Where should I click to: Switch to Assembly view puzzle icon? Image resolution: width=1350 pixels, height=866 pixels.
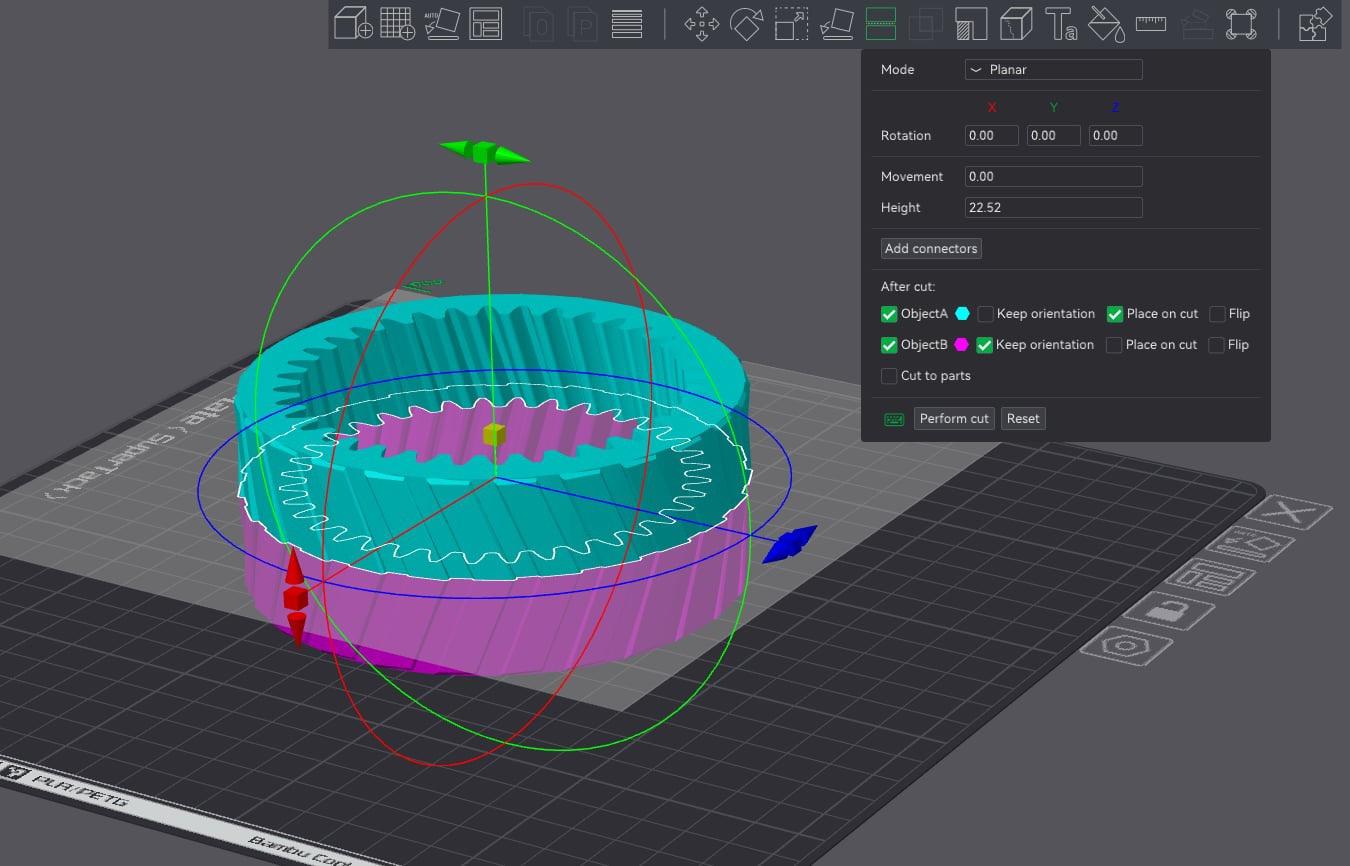tap(1315, 23)
